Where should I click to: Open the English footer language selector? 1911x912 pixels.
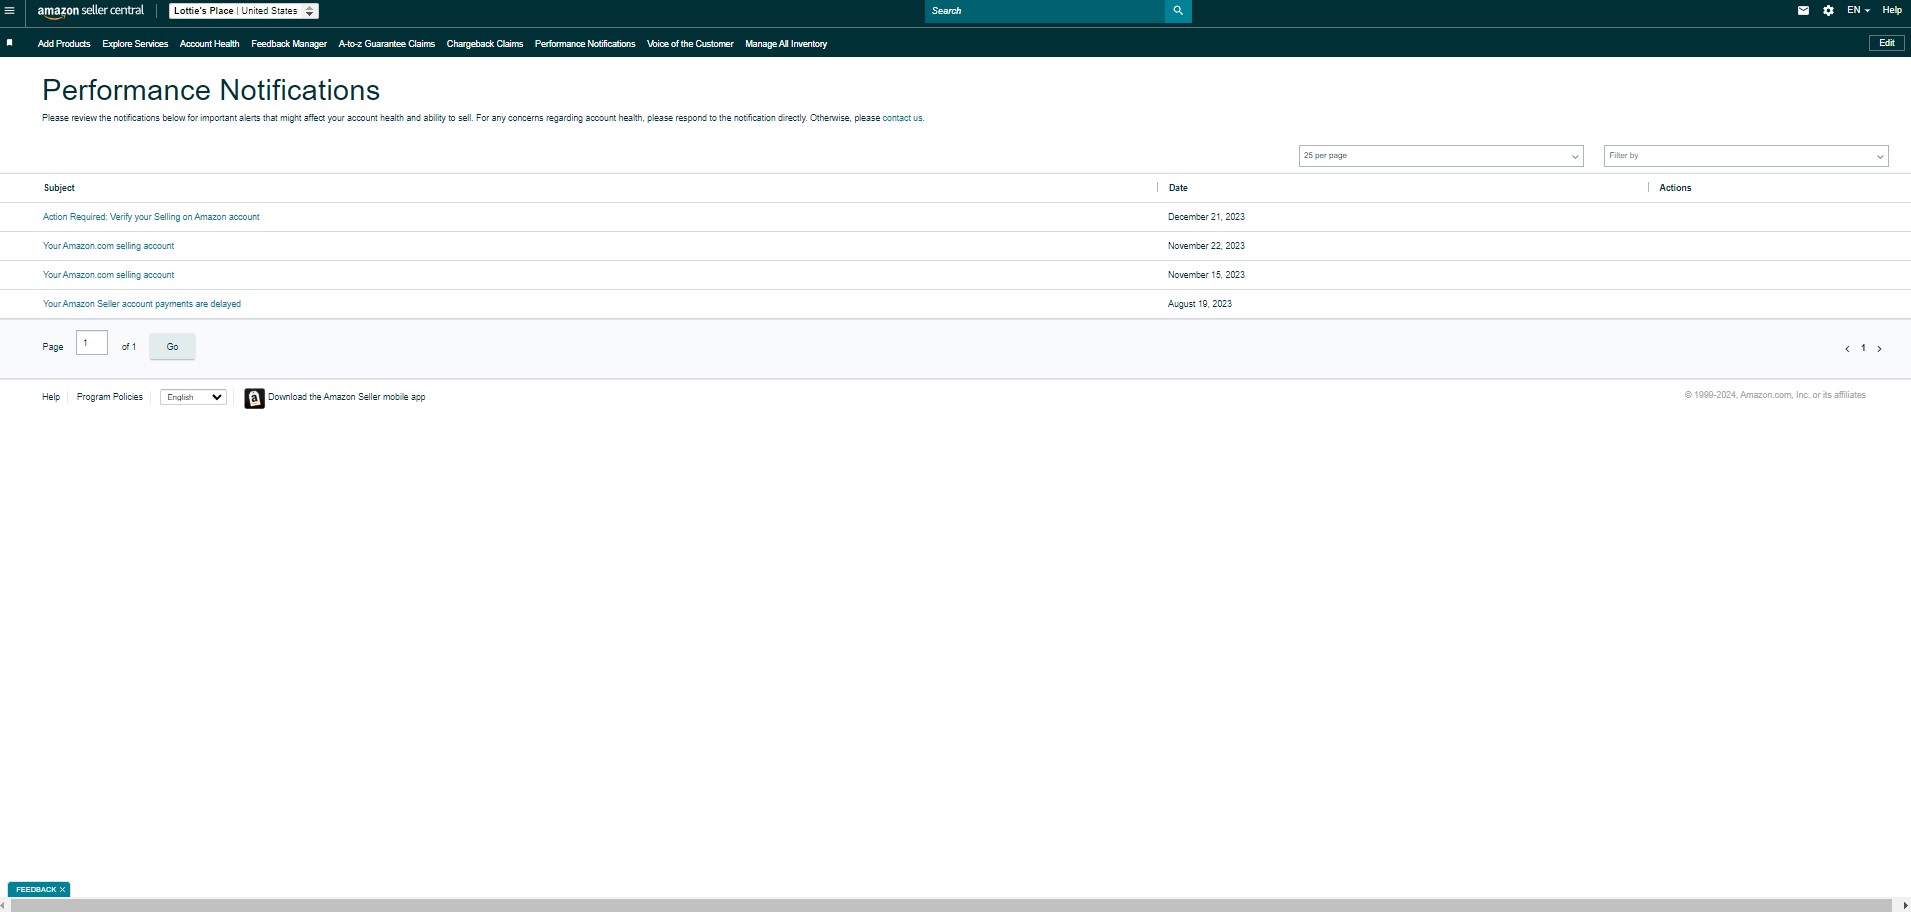pos(193,397)
